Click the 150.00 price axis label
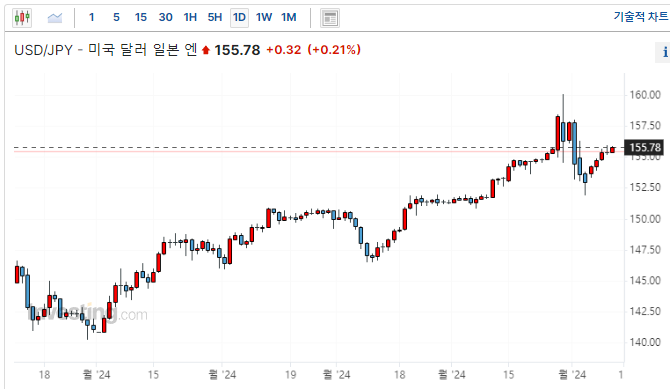Image resolution: width=670 pixels, height=389 pixels. point(645,219)
